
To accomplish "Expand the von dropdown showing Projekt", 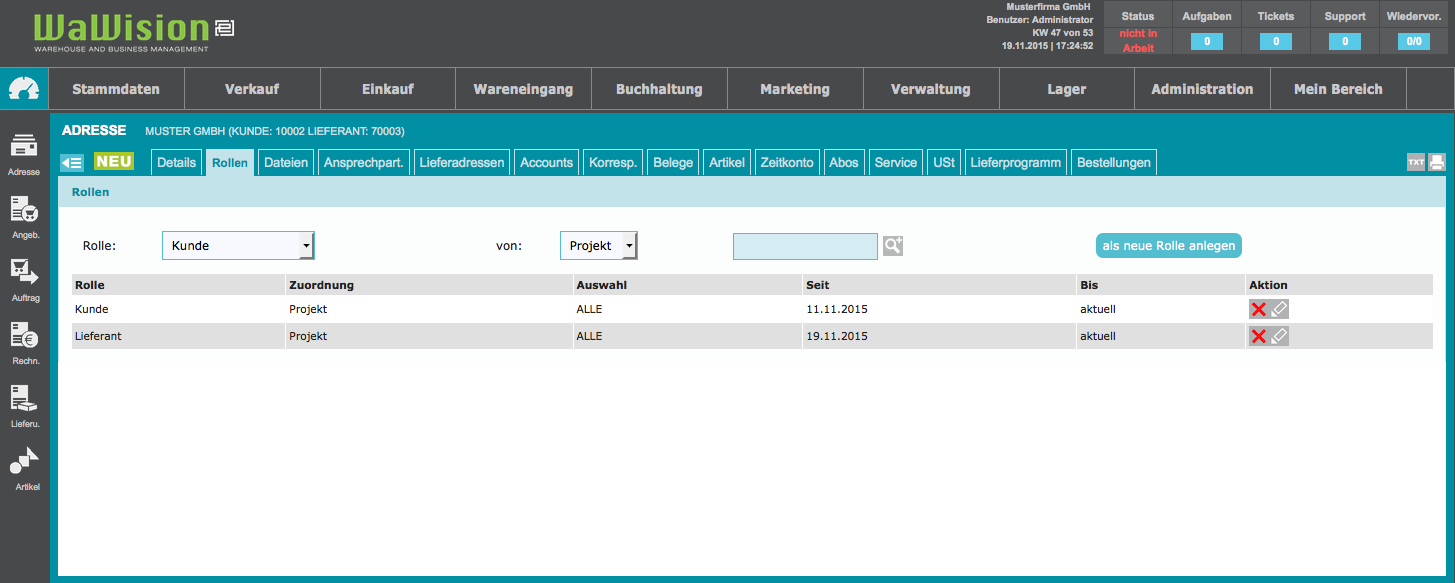I will tap(598, 246).
